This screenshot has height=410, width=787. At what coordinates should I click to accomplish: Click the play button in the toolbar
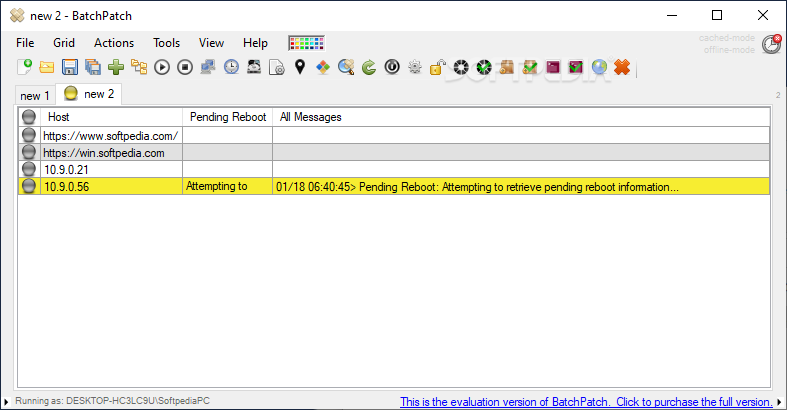point(162,67)
